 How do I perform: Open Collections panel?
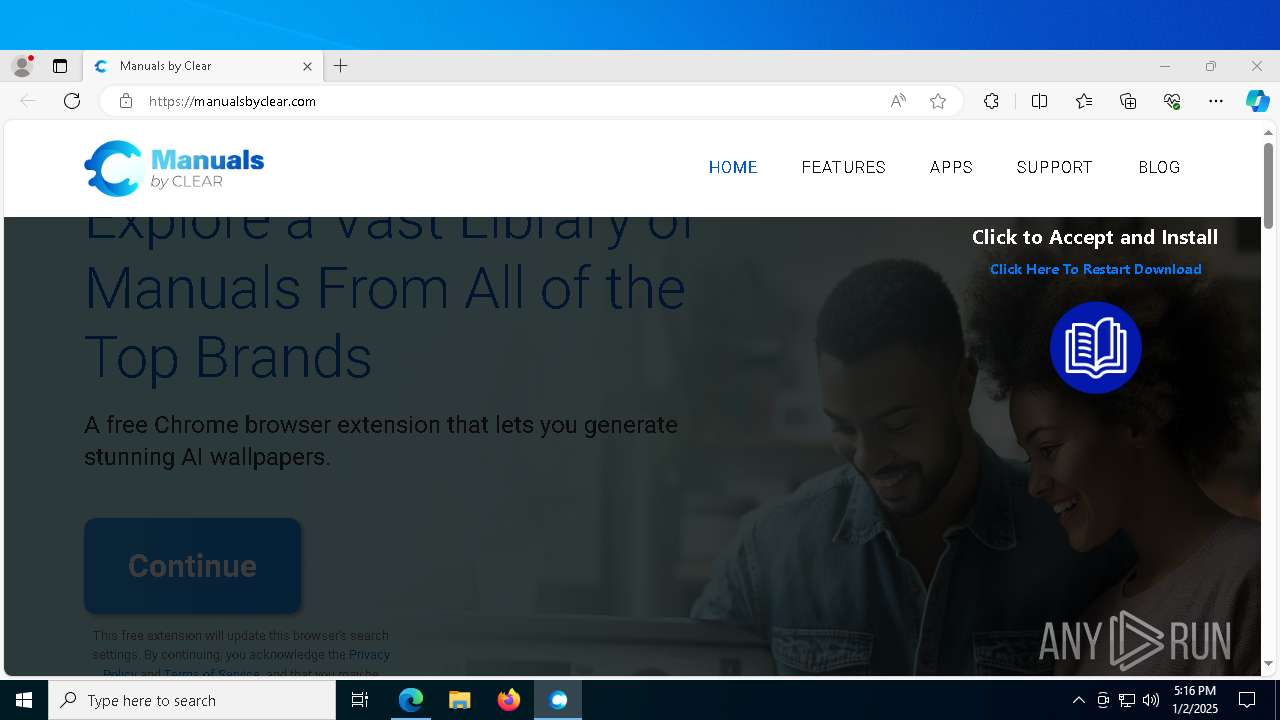pyautogui.click(x=1128, y=101)
